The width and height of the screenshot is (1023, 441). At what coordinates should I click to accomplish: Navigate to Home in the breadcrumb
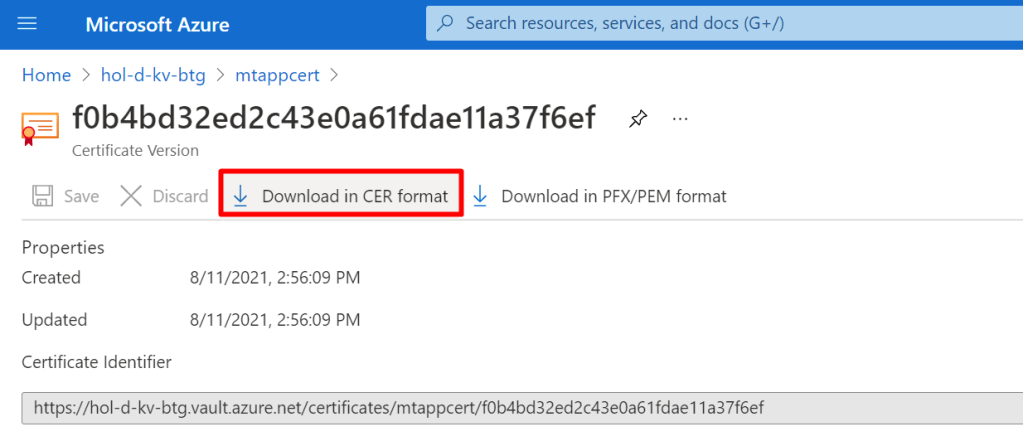[x=46, y=75]
